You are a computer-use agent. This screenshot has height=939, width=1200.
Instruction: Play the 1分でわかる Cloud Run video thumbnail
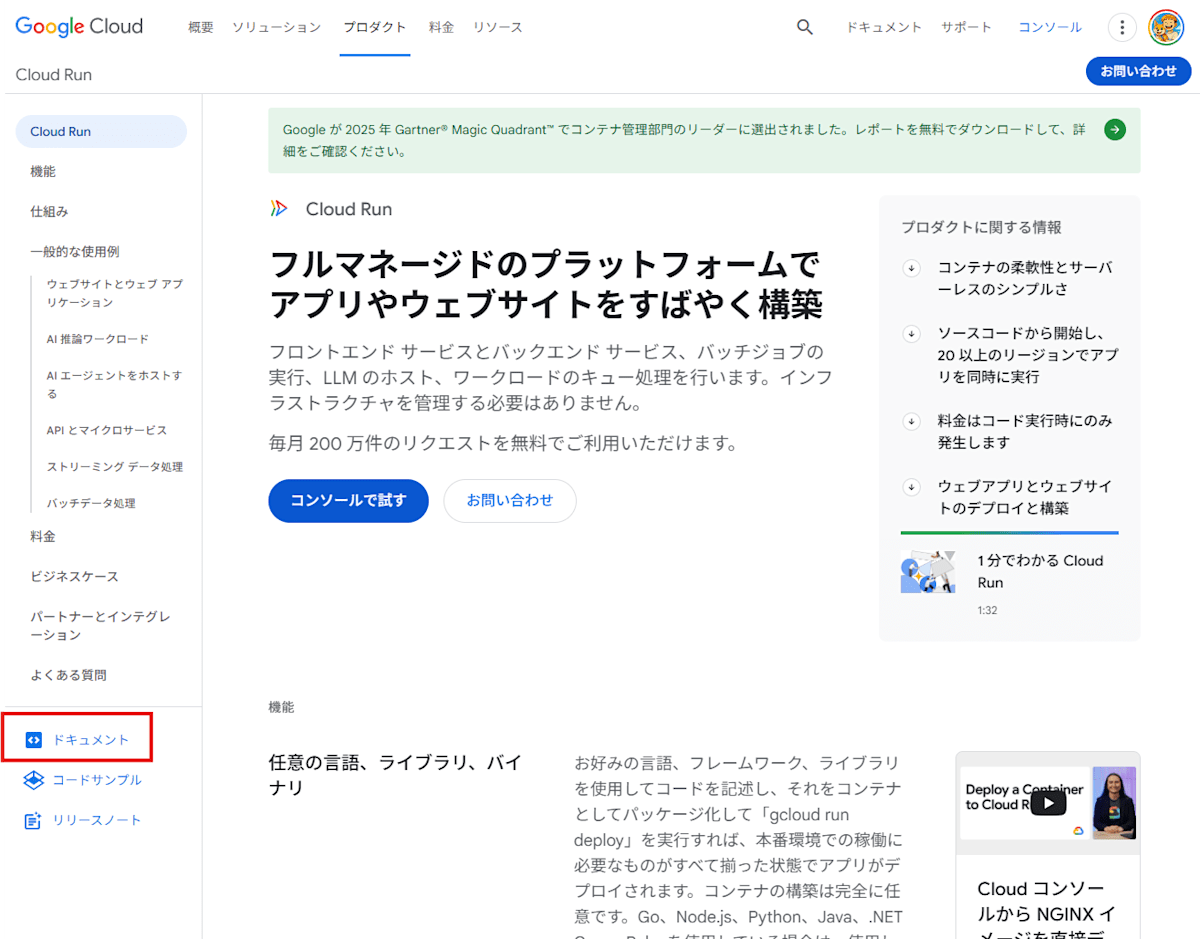click(x=928, y=572)
